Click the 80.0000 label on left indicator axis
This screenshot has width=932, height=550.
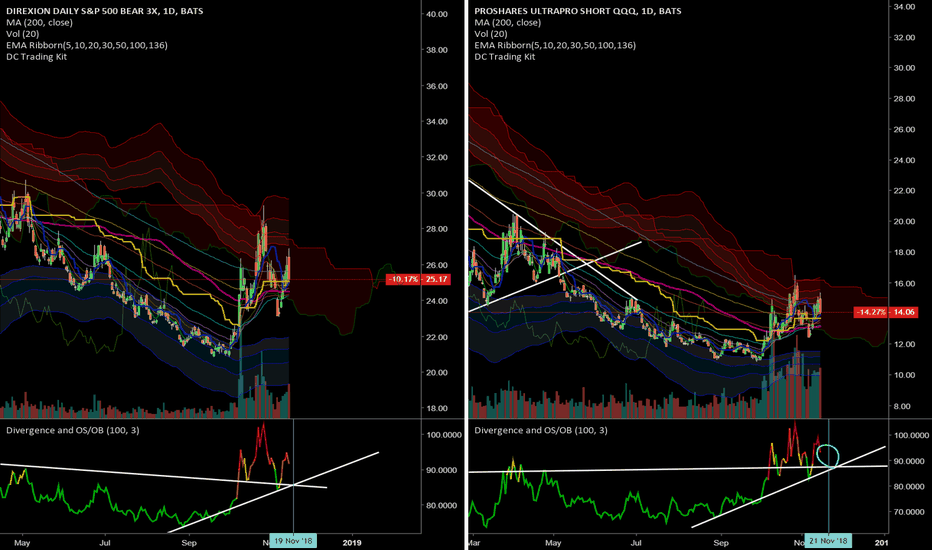click(442, 506)
